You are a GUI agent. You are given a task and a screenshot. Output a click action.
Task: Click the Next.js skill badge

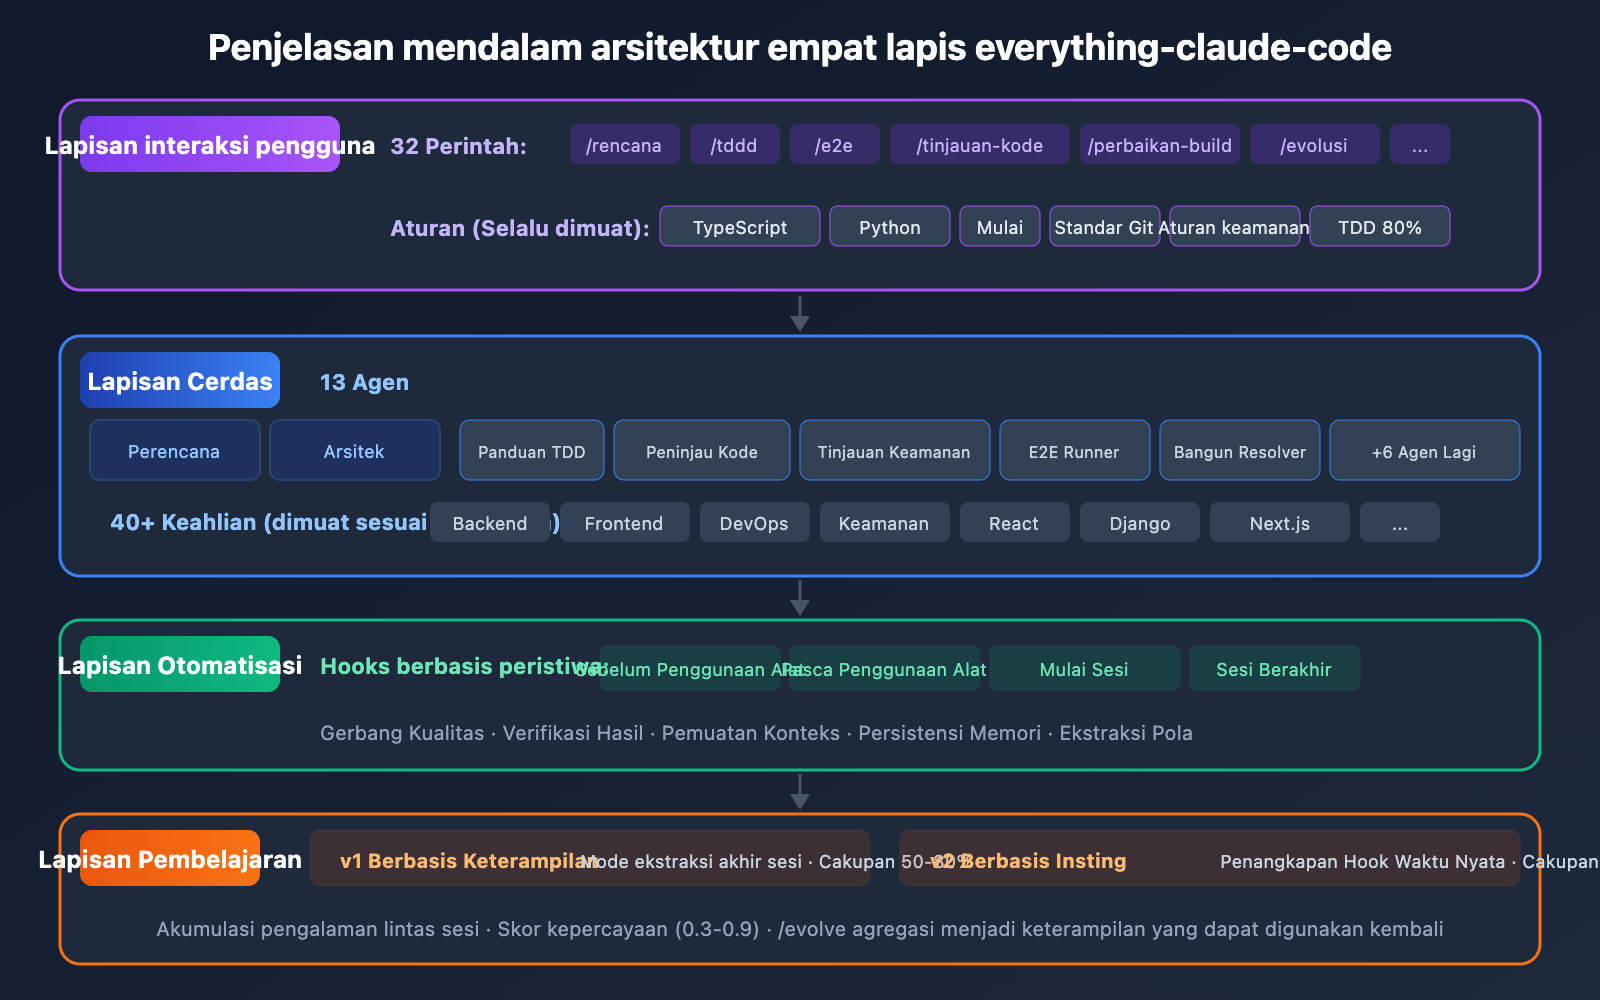[1279, 522]
